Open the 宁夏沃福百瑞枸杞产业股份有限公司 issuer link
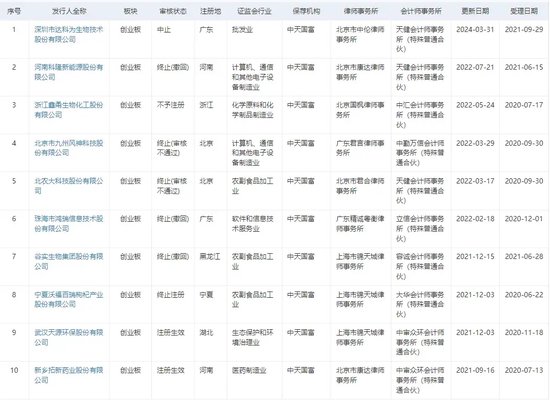 click(69, 299)
